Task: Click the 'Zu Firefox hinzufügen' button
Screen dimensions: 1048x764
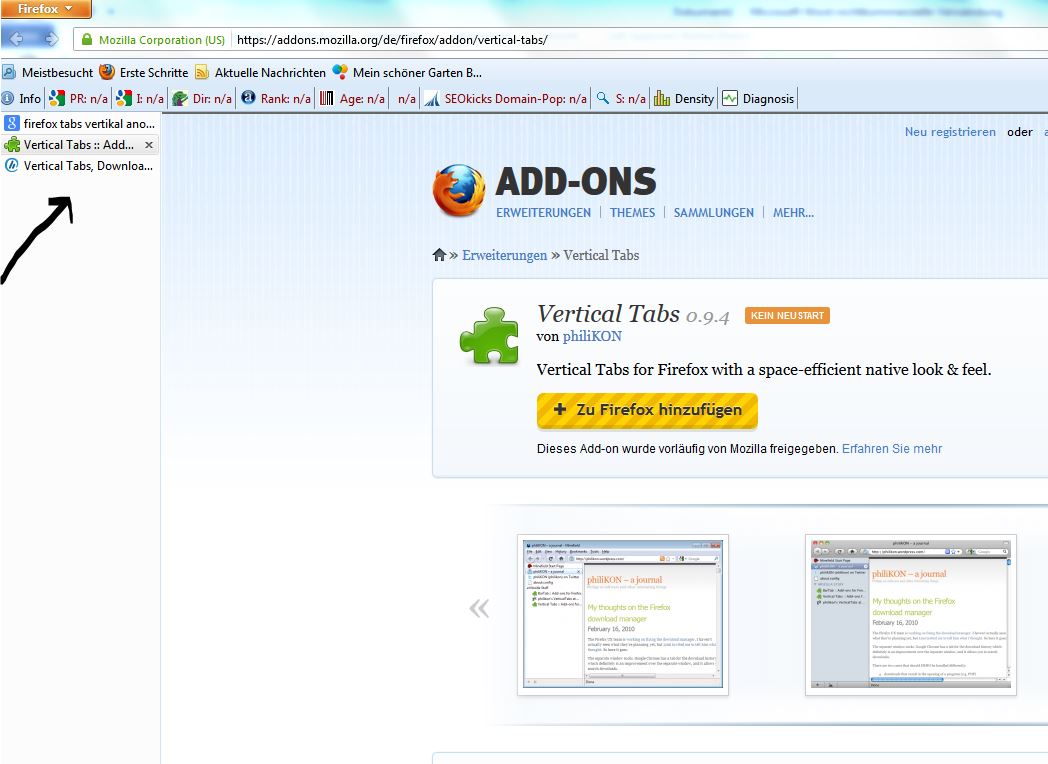Action: (x=647, y=410)
